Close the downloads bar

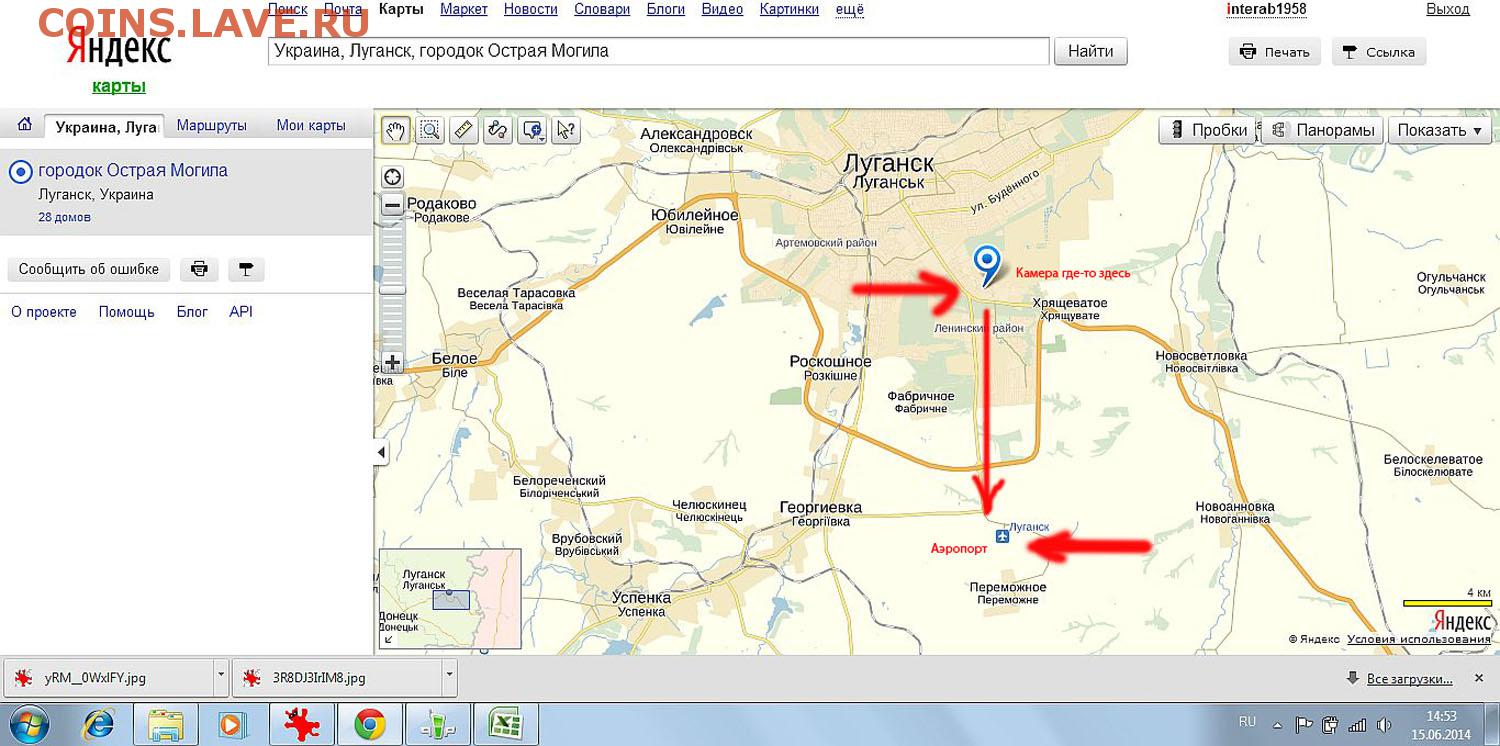[x=1479, y=678]
